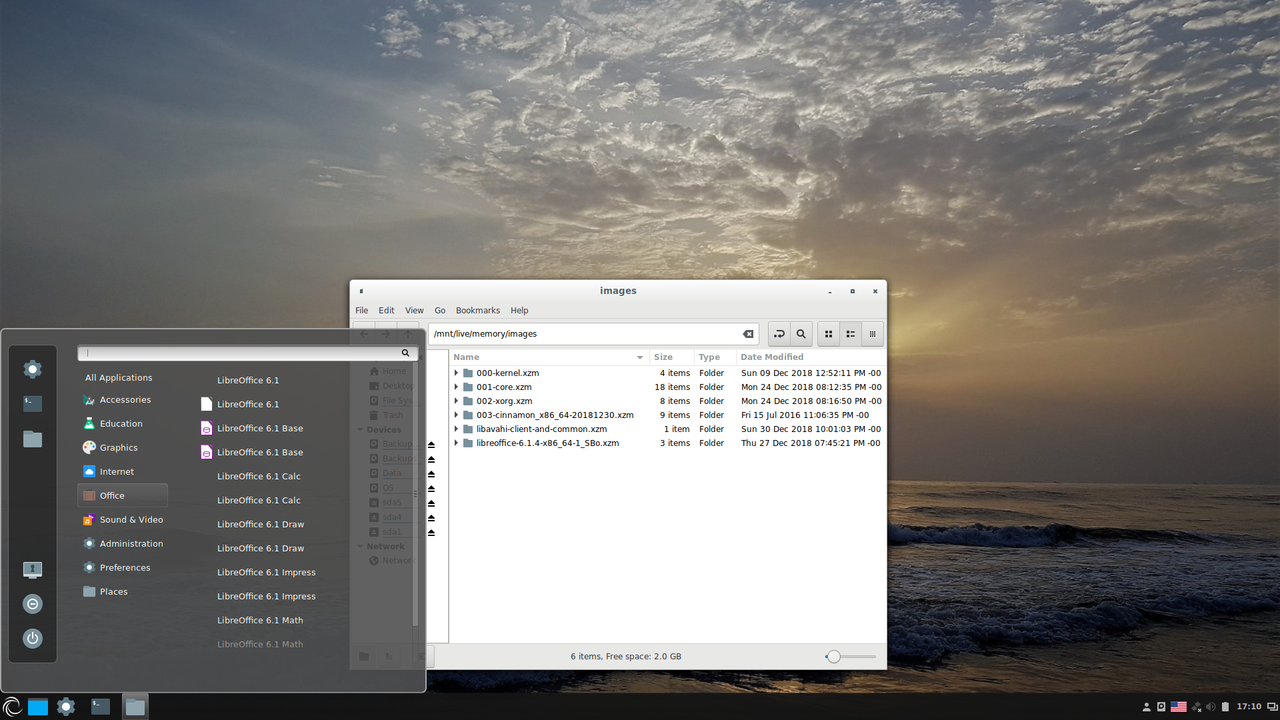
Task: Sort by the Date Modified column header
Action: [810, 357]
